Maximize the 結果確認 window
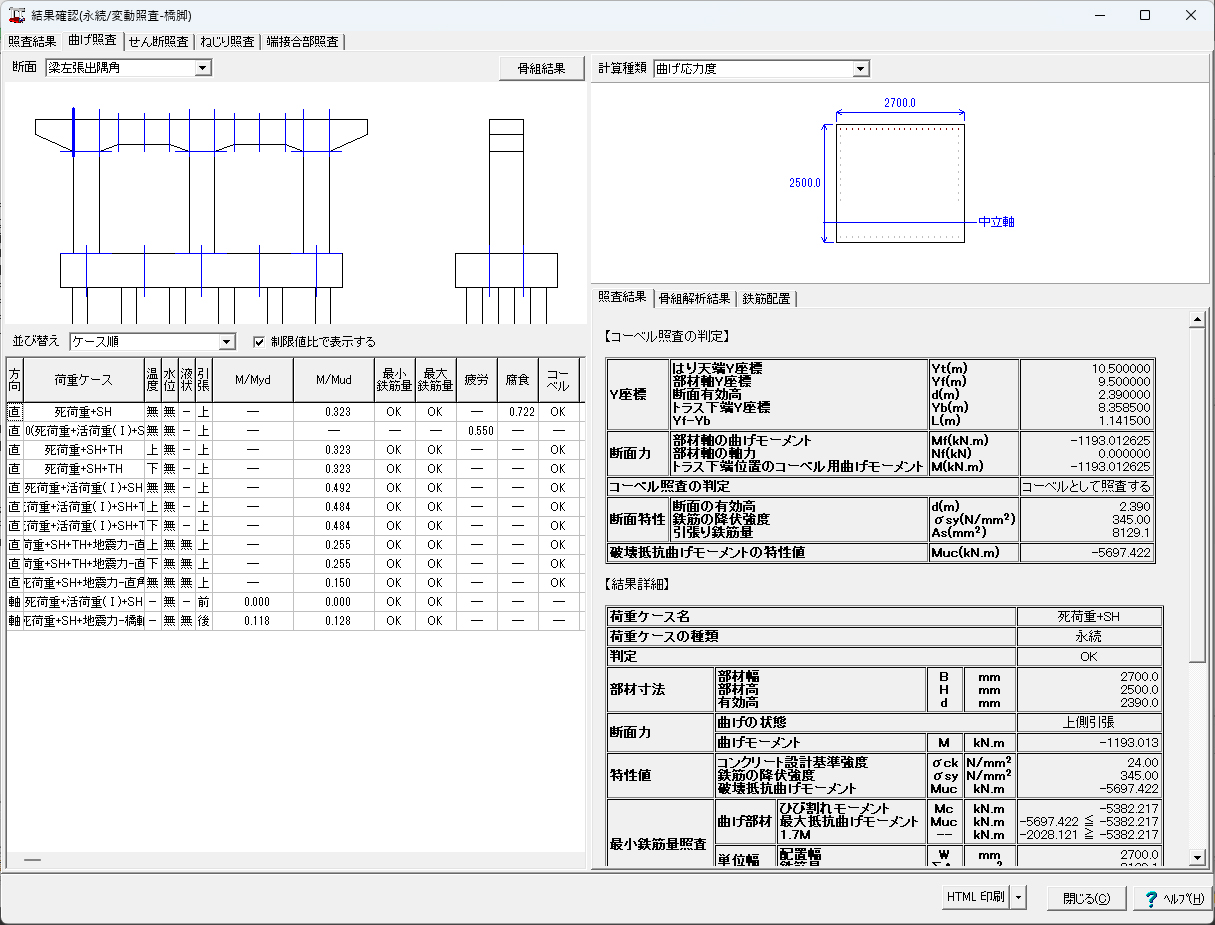 pos(1145,16)
